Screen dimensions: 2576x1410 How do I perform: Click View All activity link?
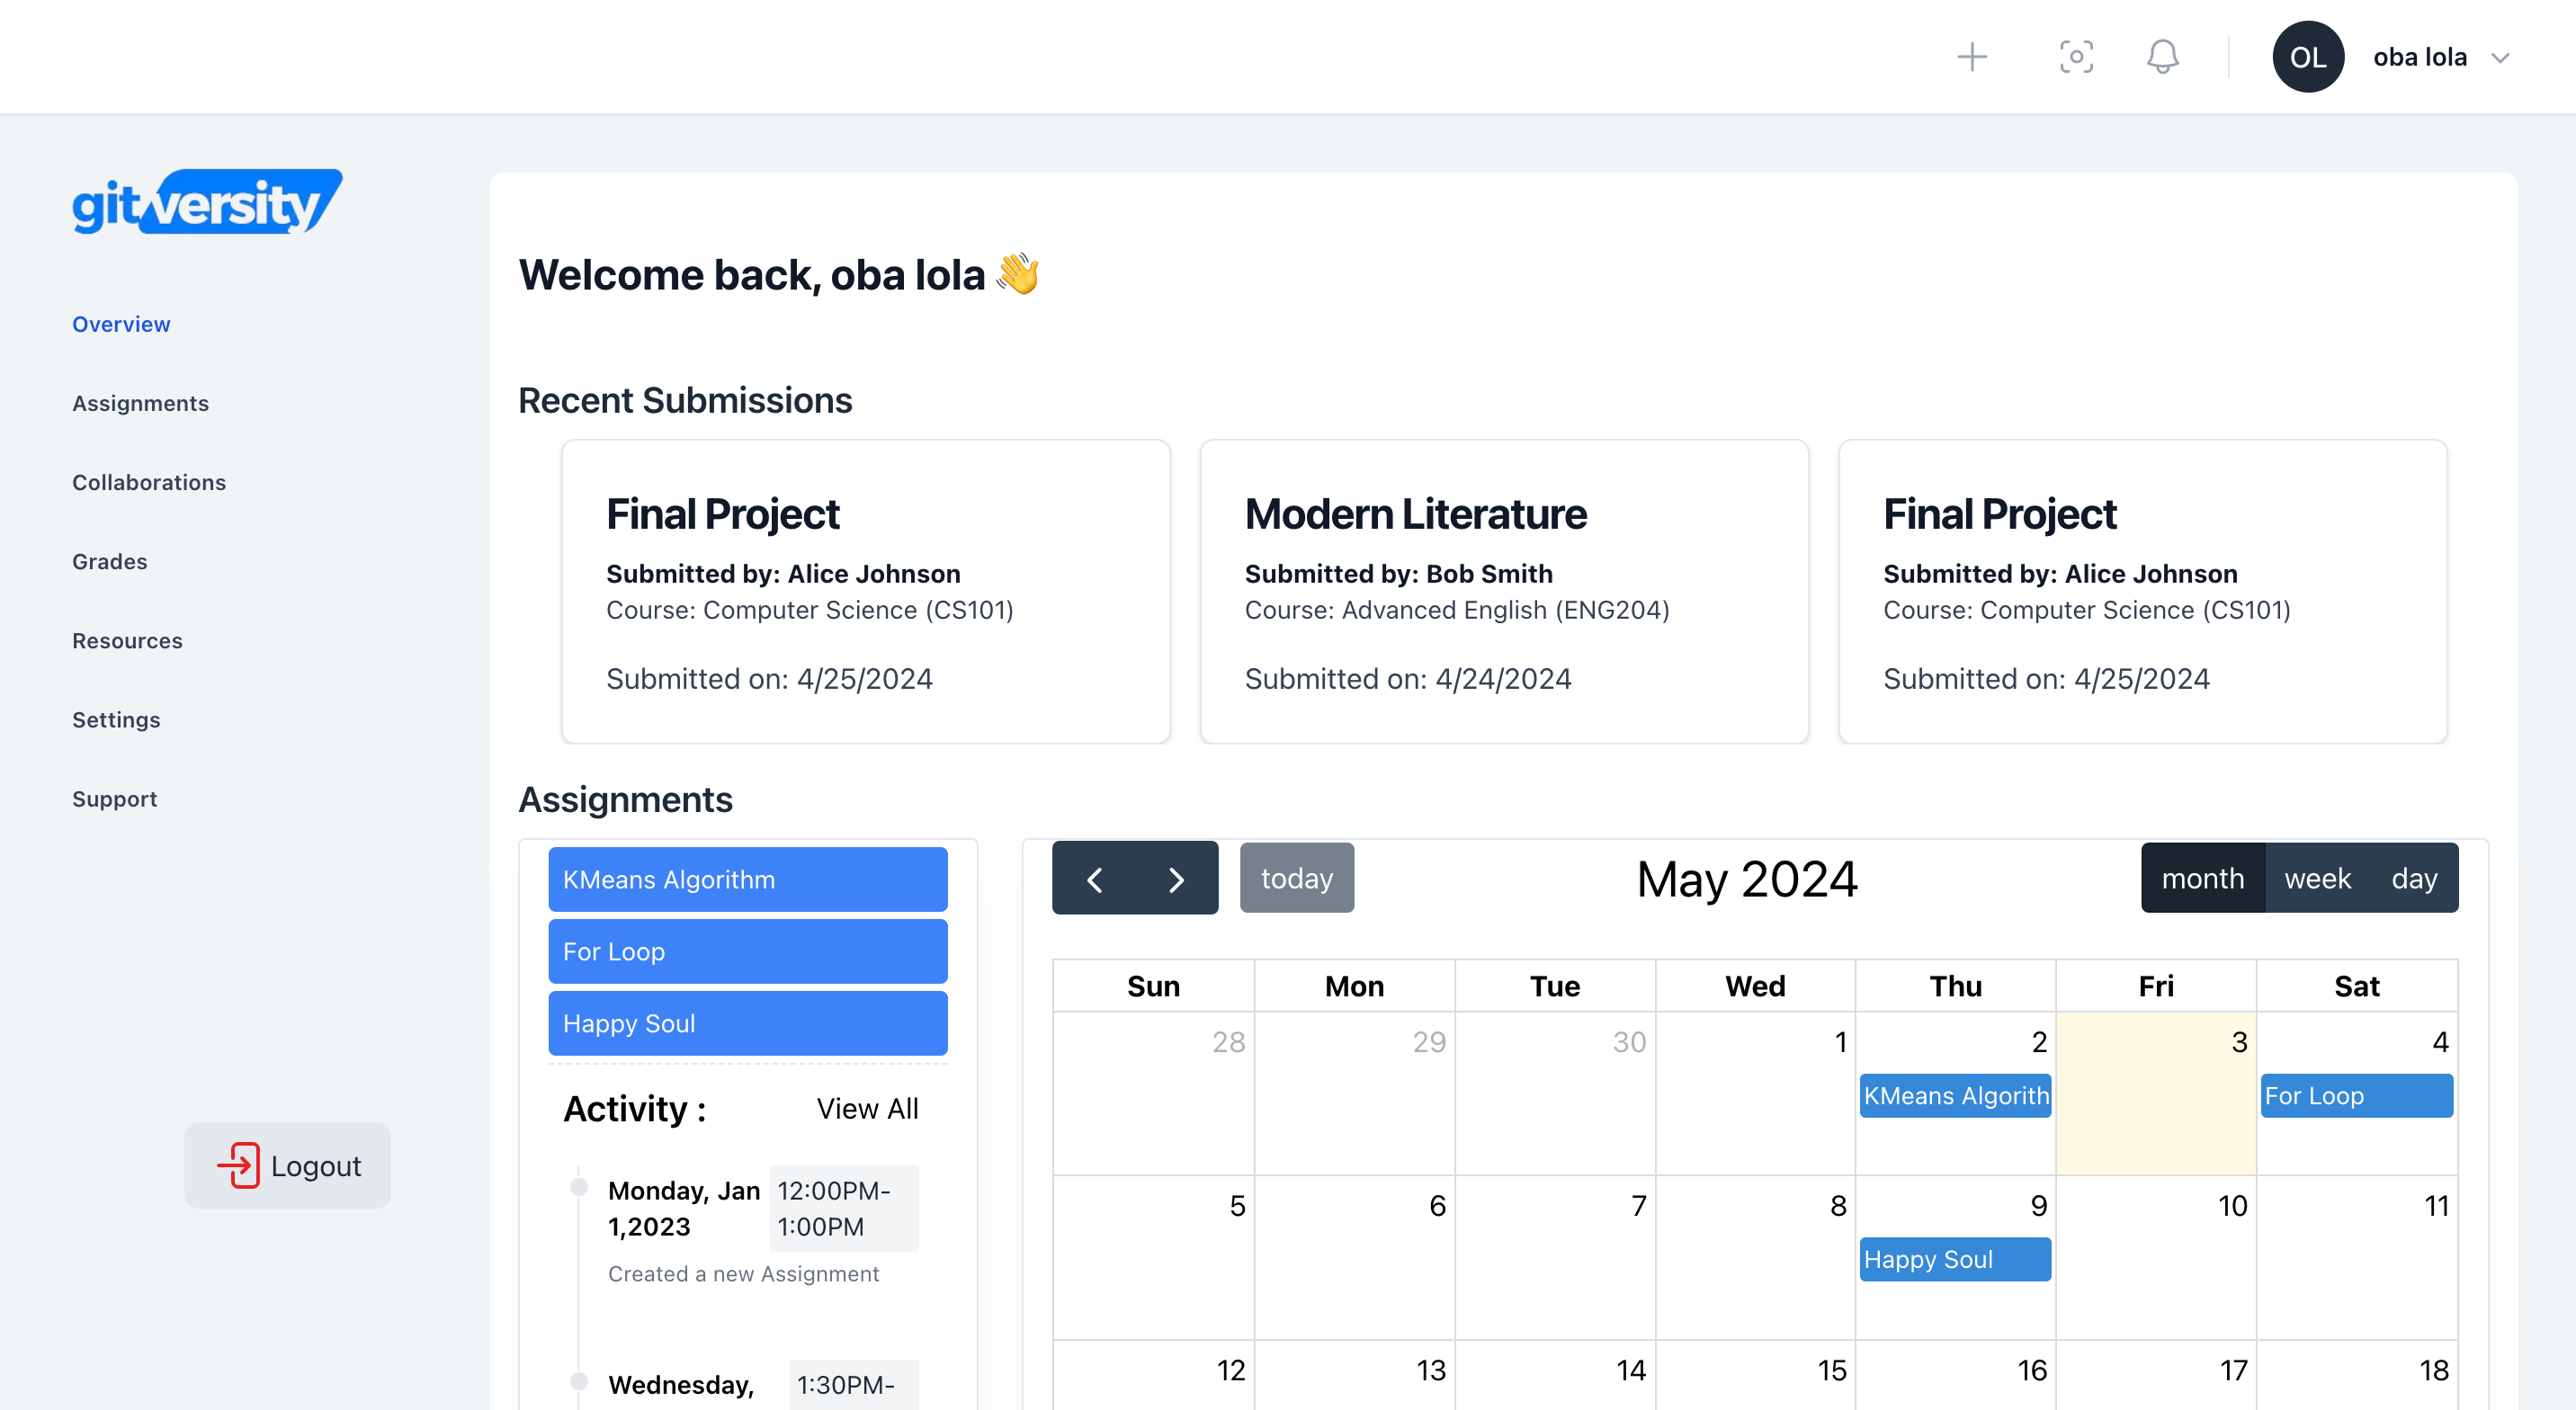pos(867,1108)
